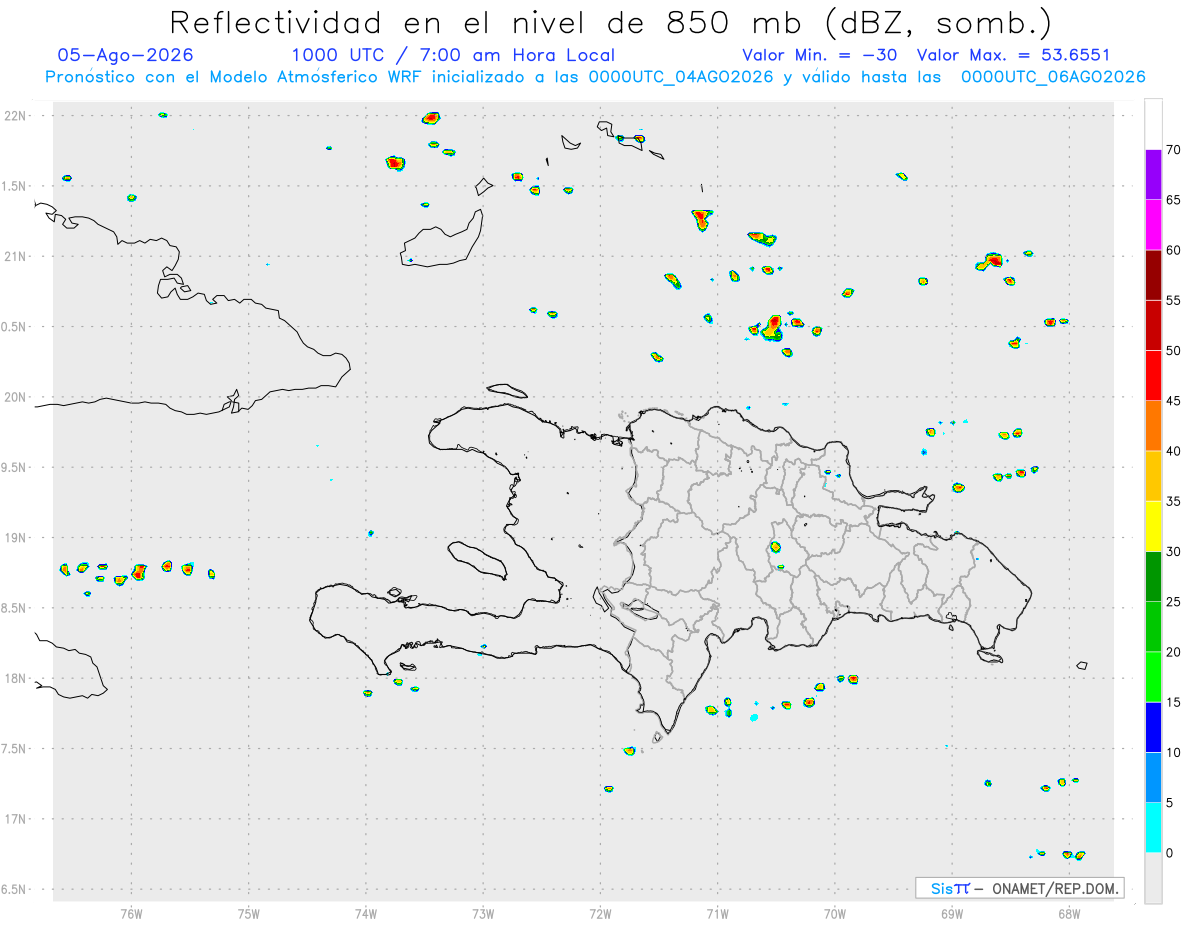Pick the purple 65–70 dBZ colorbar segment
Image resolution: width=1200 pixels, height=927 pixels.
click(1153, 174)
